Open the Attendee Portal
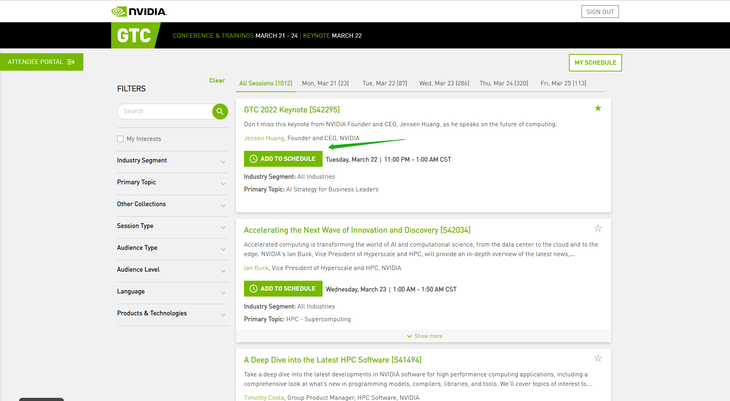 (41, 62)
